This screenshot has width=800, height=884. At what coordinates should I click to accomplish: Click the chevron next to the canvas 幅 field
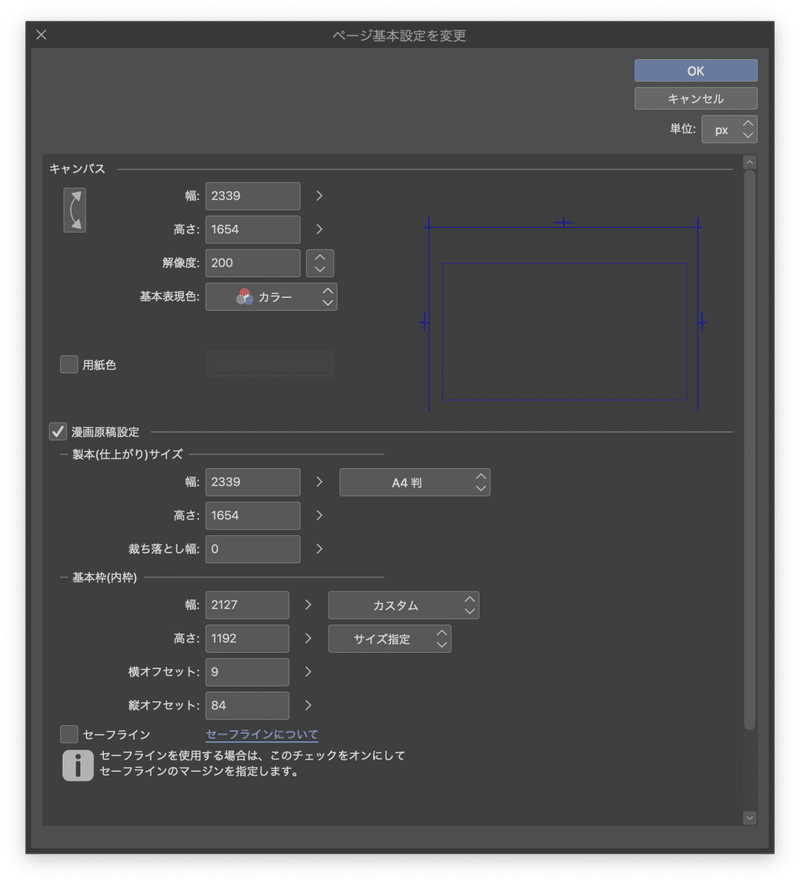tap(318, 196)
